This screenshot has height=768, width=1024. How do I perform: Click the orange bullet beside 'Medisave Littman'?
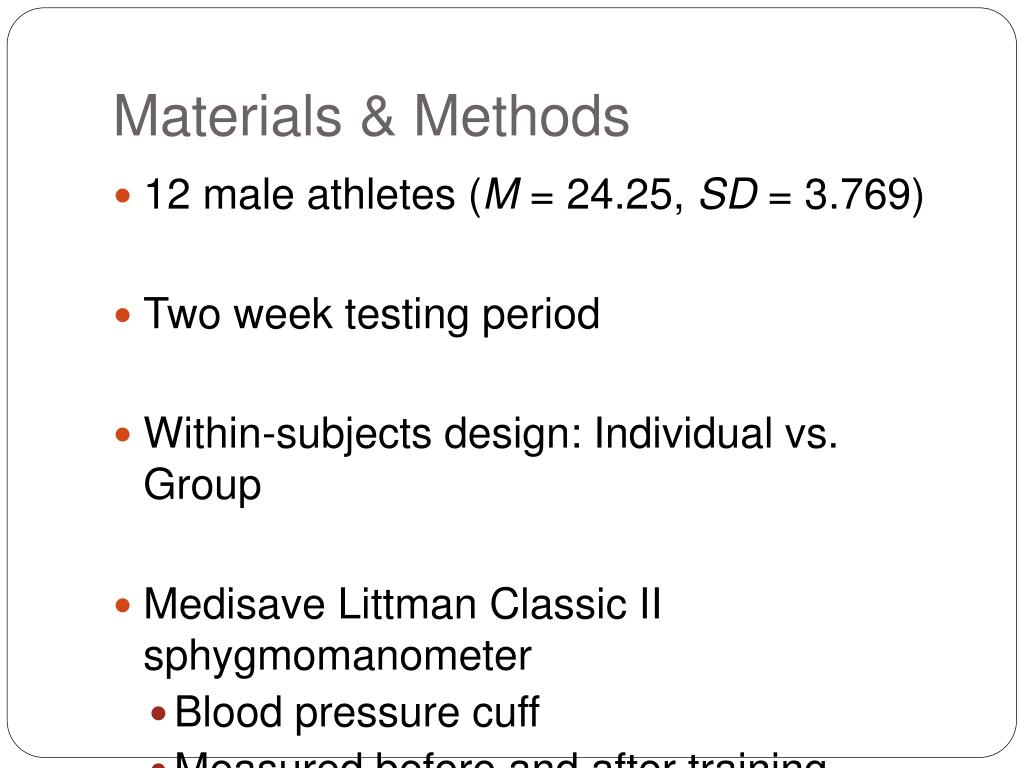(123, 605)
